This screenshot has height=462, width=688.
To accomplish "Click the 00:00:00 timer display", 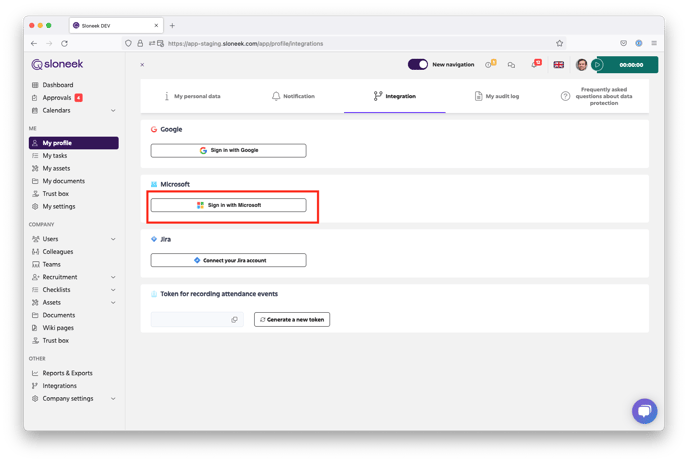I will 631,65.
